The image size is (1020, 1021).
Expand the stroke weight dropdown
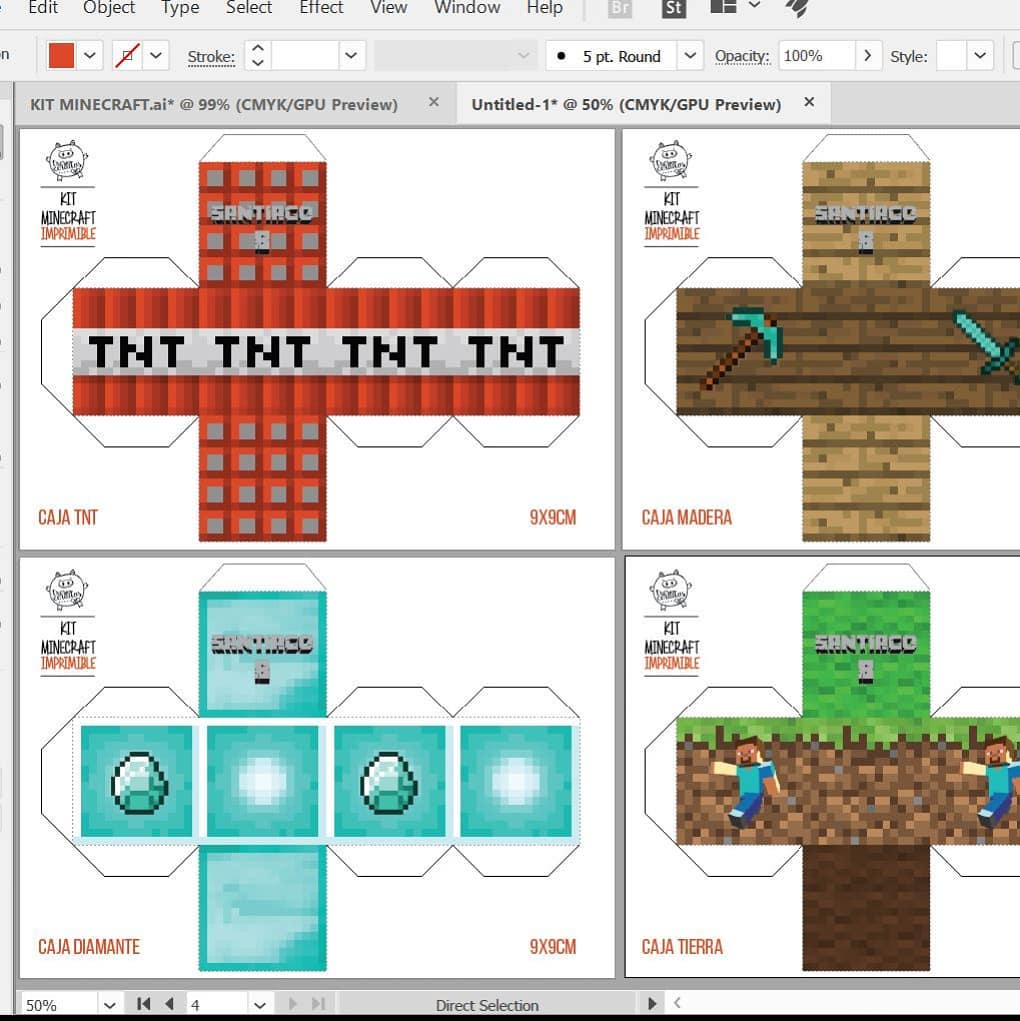coord(351,55)
